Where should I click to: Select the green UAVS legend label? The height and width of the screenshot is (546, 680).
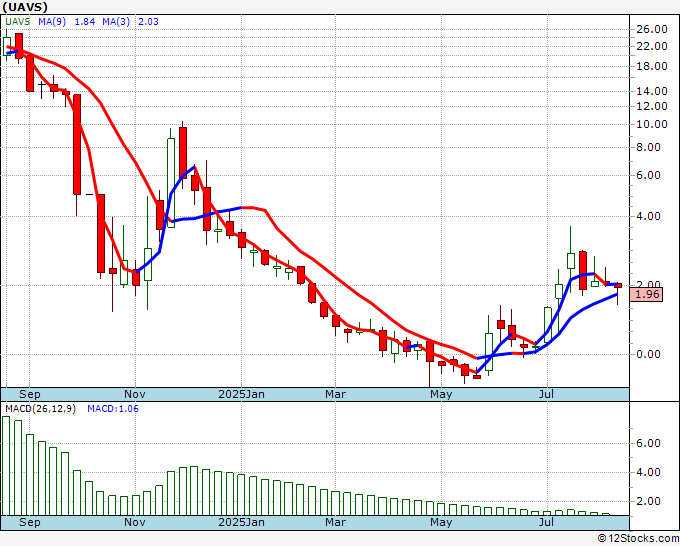[x=18, y=22]
